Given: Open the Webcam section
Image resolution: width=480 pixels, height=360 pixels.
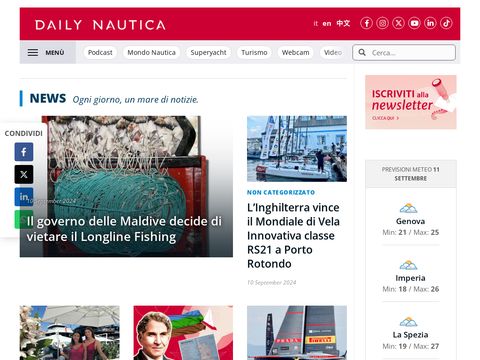Looking at the screenshot, I should (x=295, y=52).
